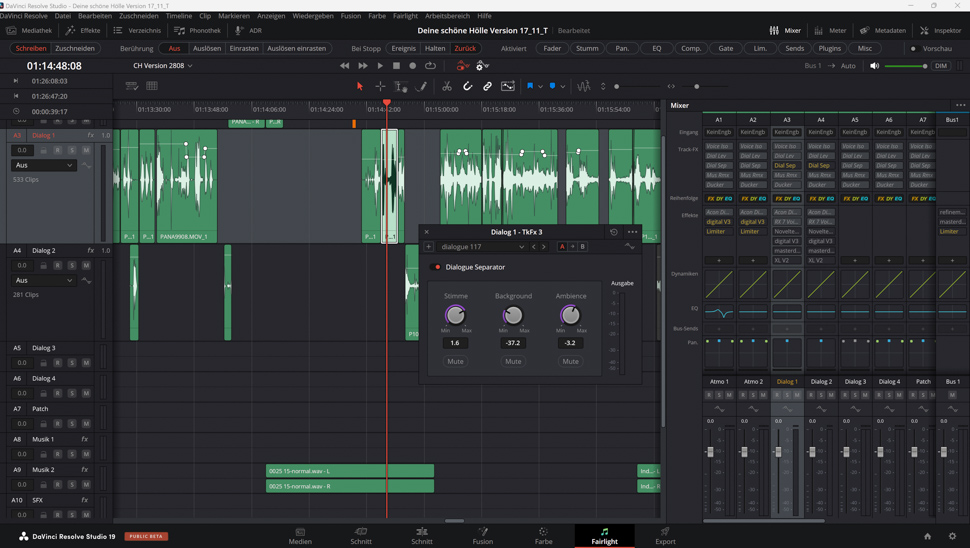Click the red automation toggle icon
The height and width of the screenshot is (548, 970).
[x=462, y=66]
